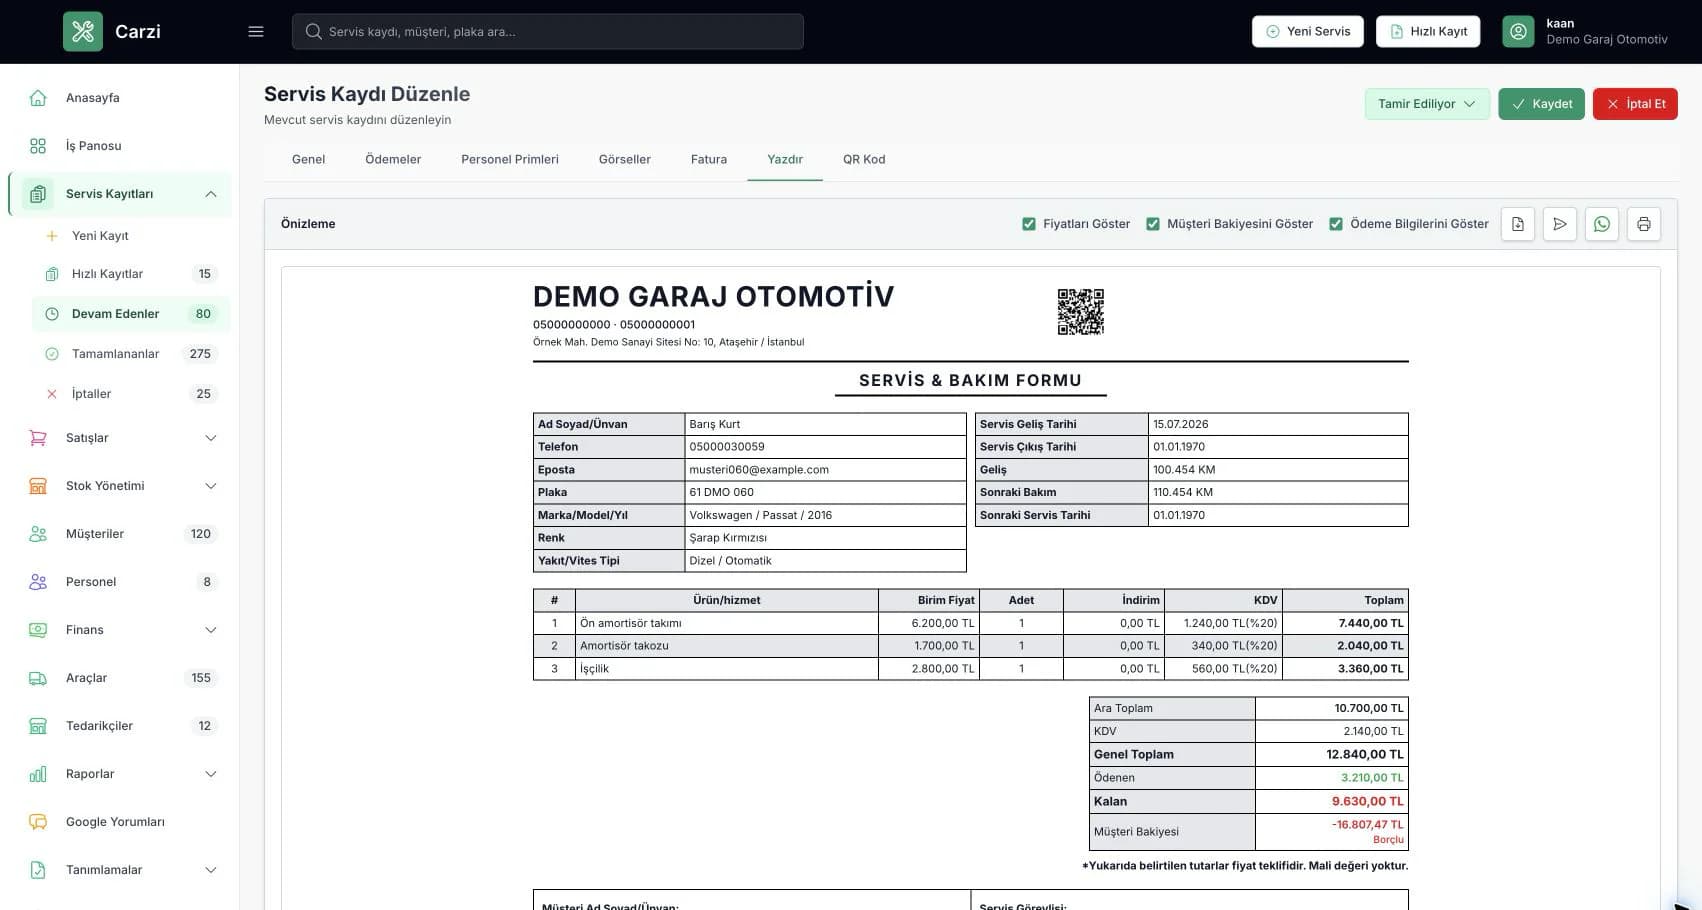Click the Carzi wrench logo icon

coord(83,32)
